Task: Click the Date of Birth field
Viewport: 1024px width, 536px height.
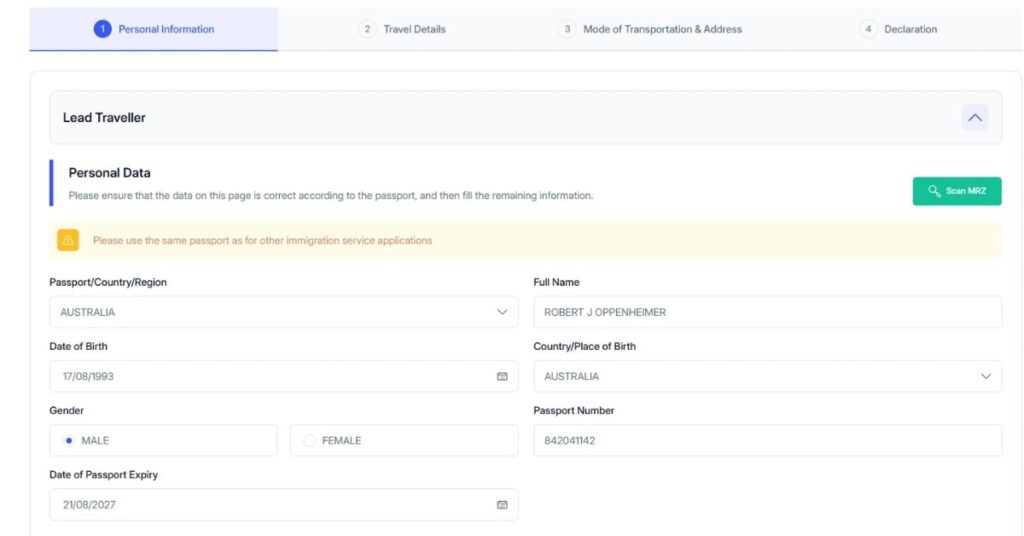Action: 270,376
